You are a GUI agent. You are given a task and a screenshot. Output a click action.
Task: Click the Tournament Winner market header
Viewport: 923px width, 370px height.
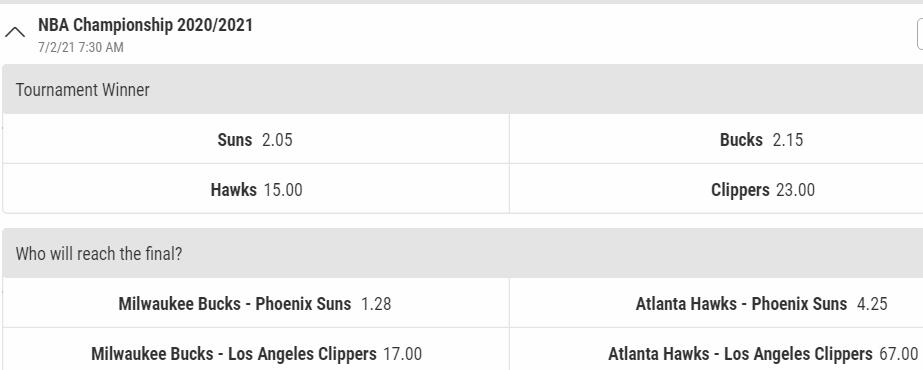coord(463,89)
